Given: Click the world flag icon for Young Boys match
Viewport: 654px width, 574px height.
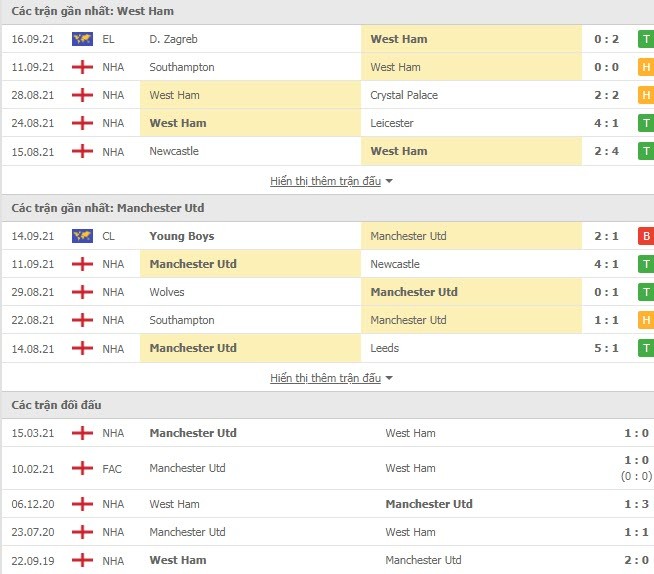Looking at the screenshot, I should point(82,236).
